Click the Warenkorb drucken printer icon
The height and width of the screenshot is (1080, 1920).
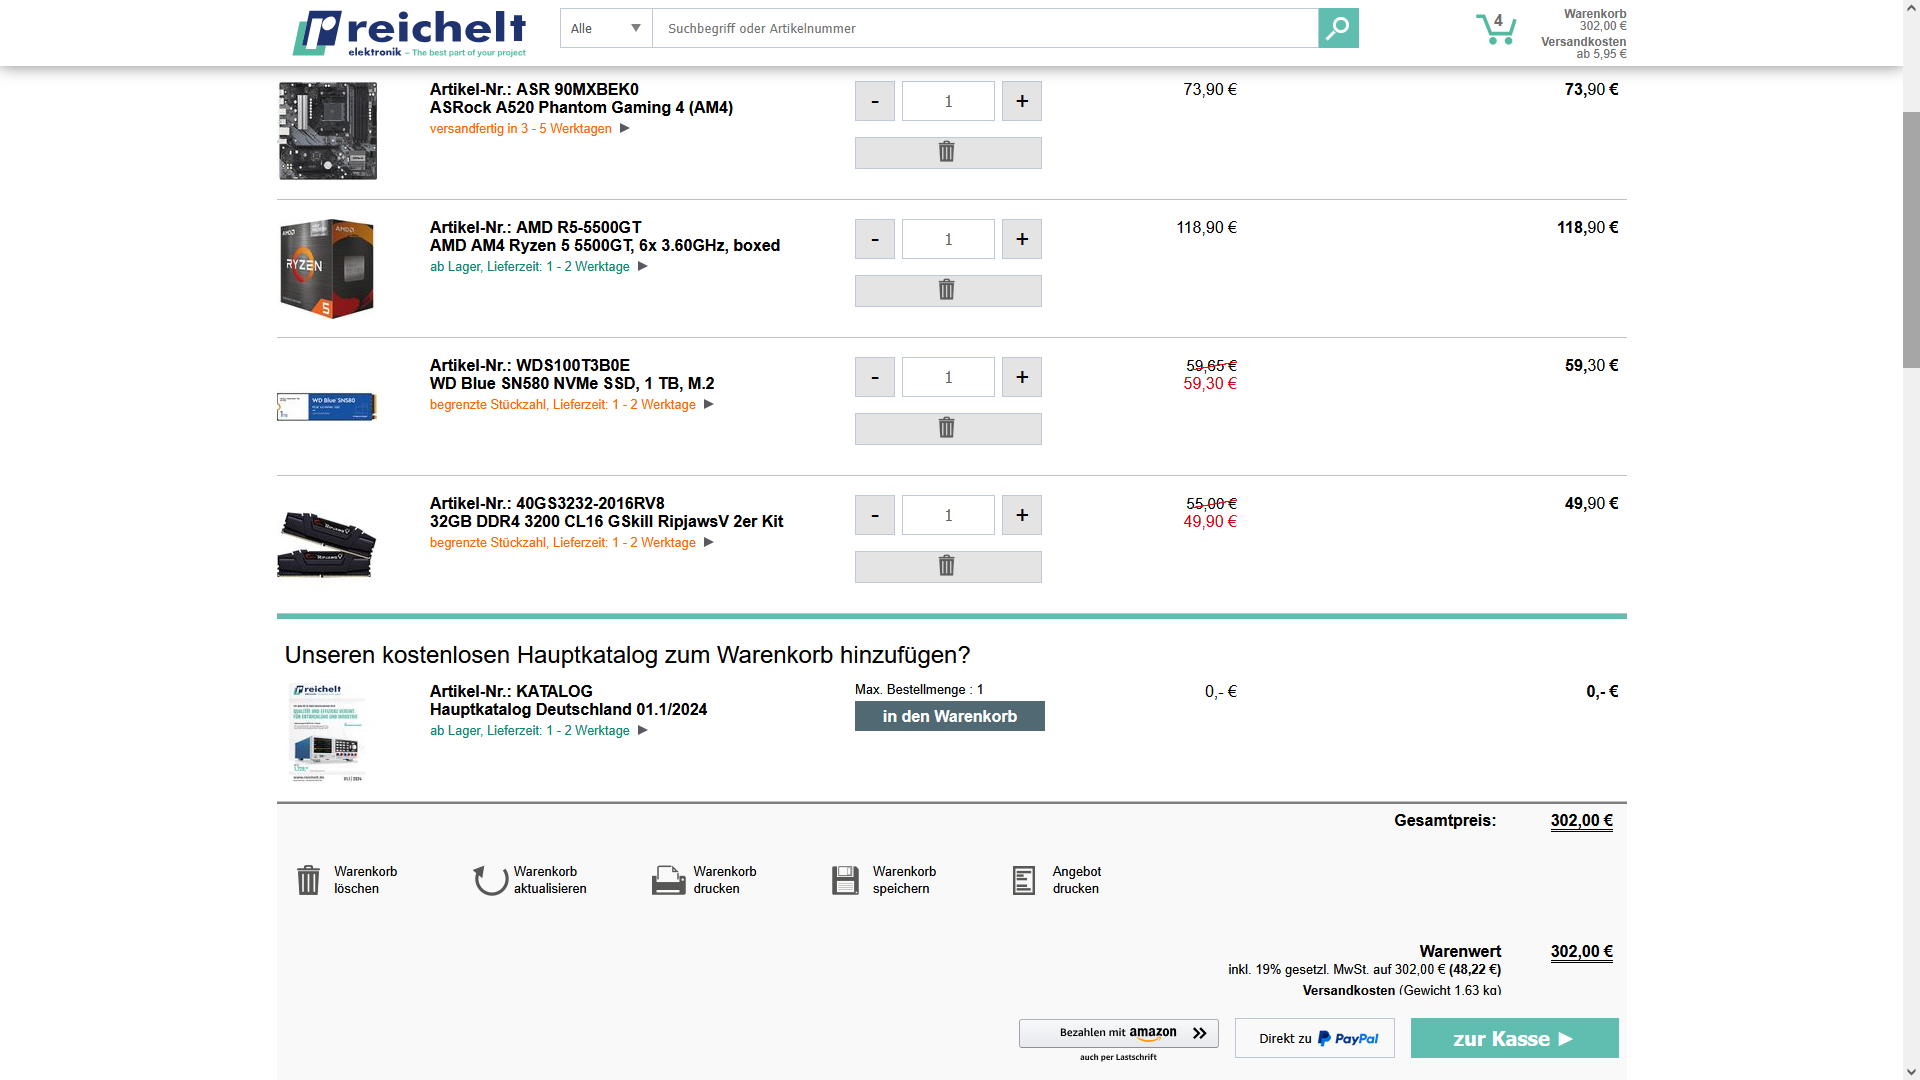click(x=668, y=880)
